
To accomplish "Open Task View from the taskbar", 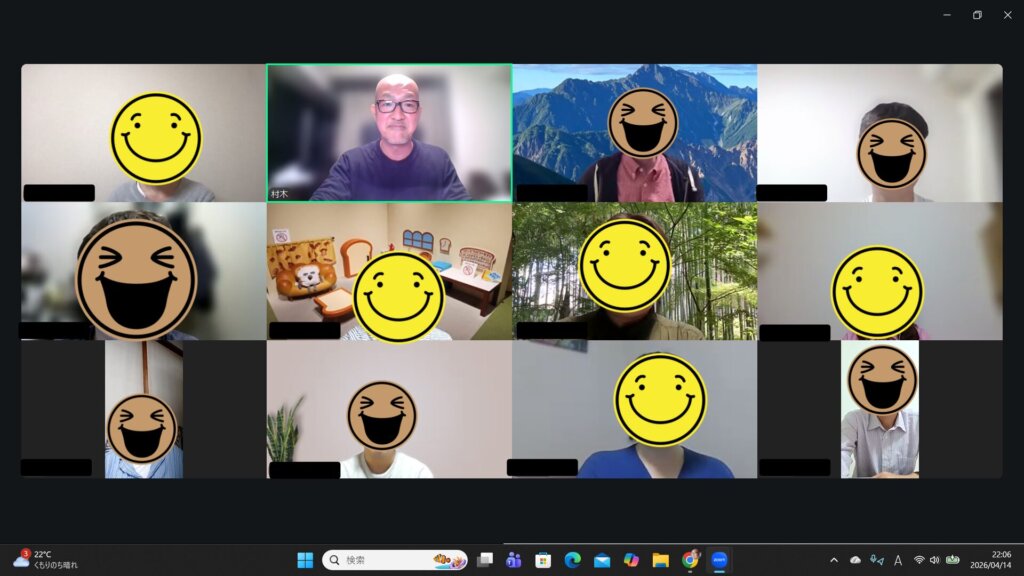I will (x=485, y=560).
